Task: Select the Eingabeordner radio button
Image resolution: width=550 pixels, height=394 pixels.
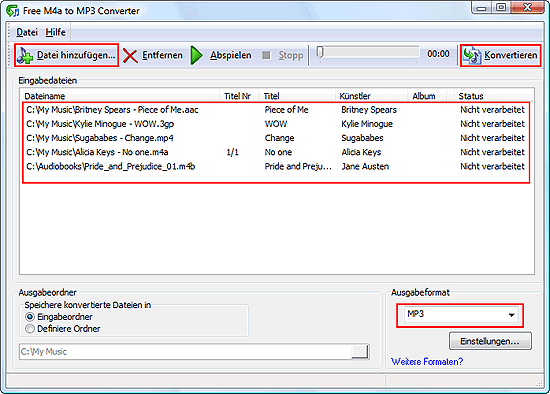Action: 30,317
